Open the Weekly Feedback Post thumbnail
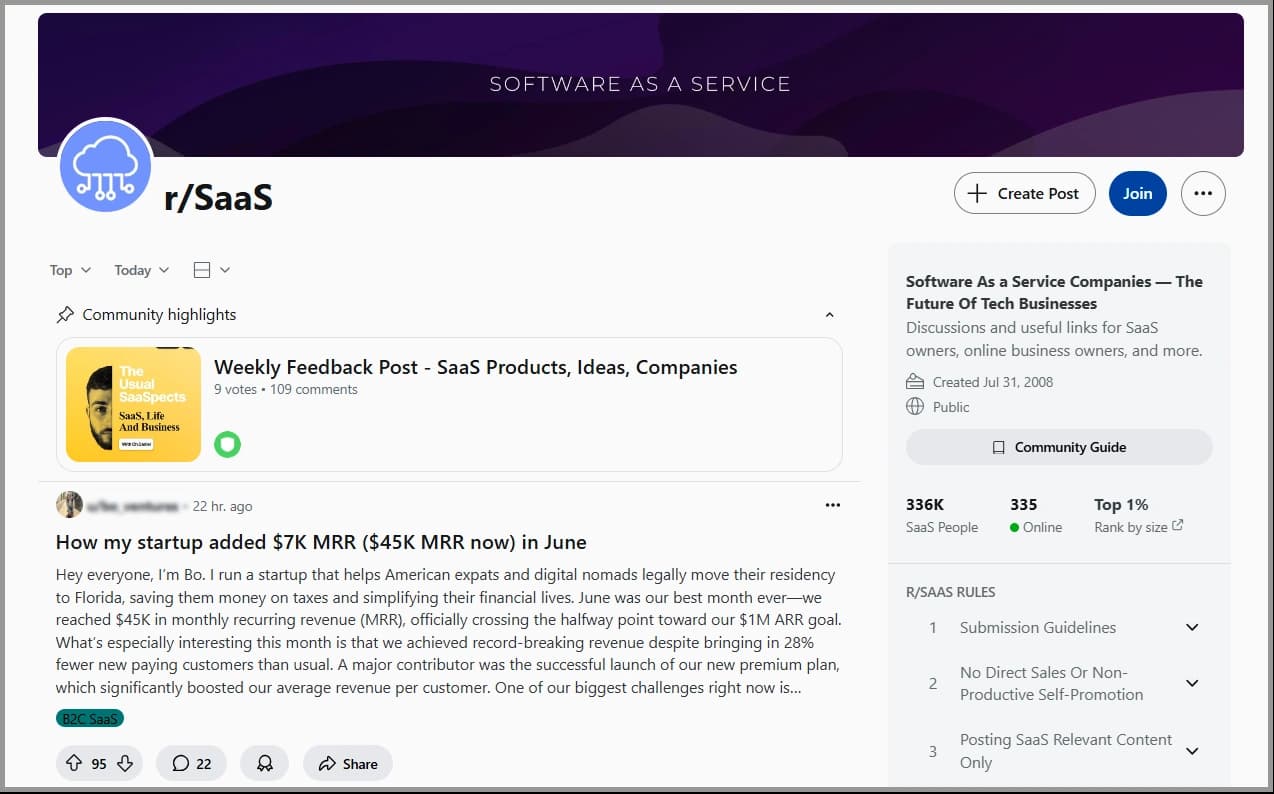The image size is (1274, 794). coord(133,404)
